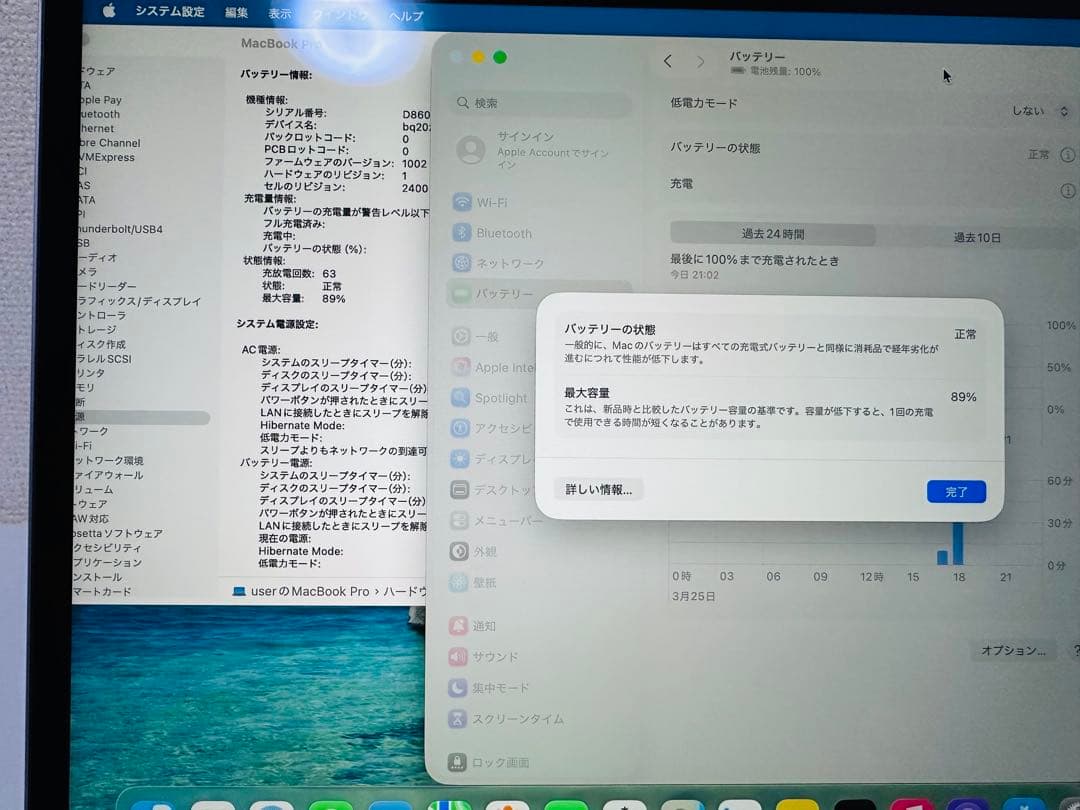The image size is (1080, 810).
Task: Click the green zoom window button
Action: coord(500,57)
